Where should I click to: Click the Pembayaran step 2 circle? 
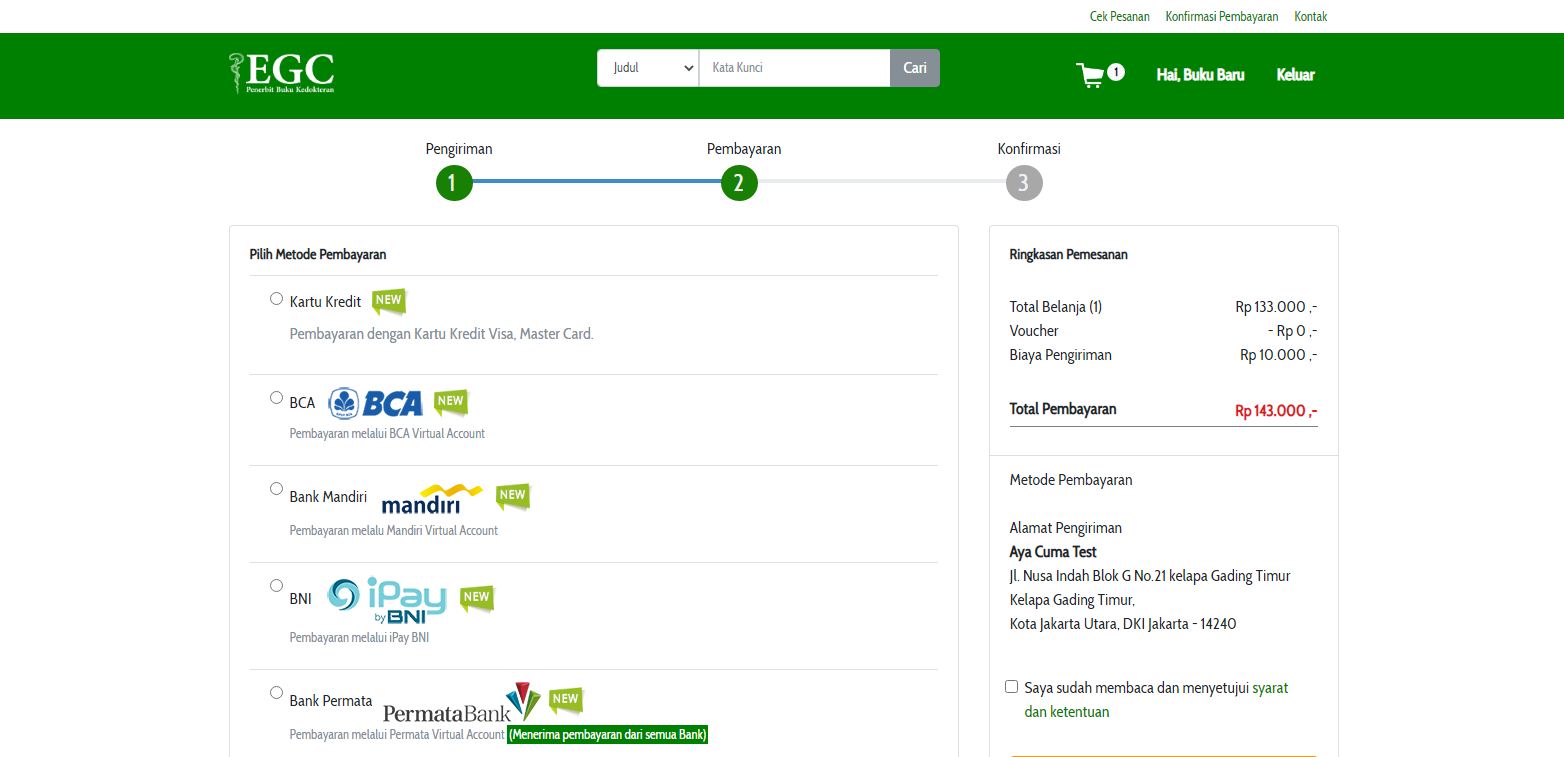click(739, 183)
